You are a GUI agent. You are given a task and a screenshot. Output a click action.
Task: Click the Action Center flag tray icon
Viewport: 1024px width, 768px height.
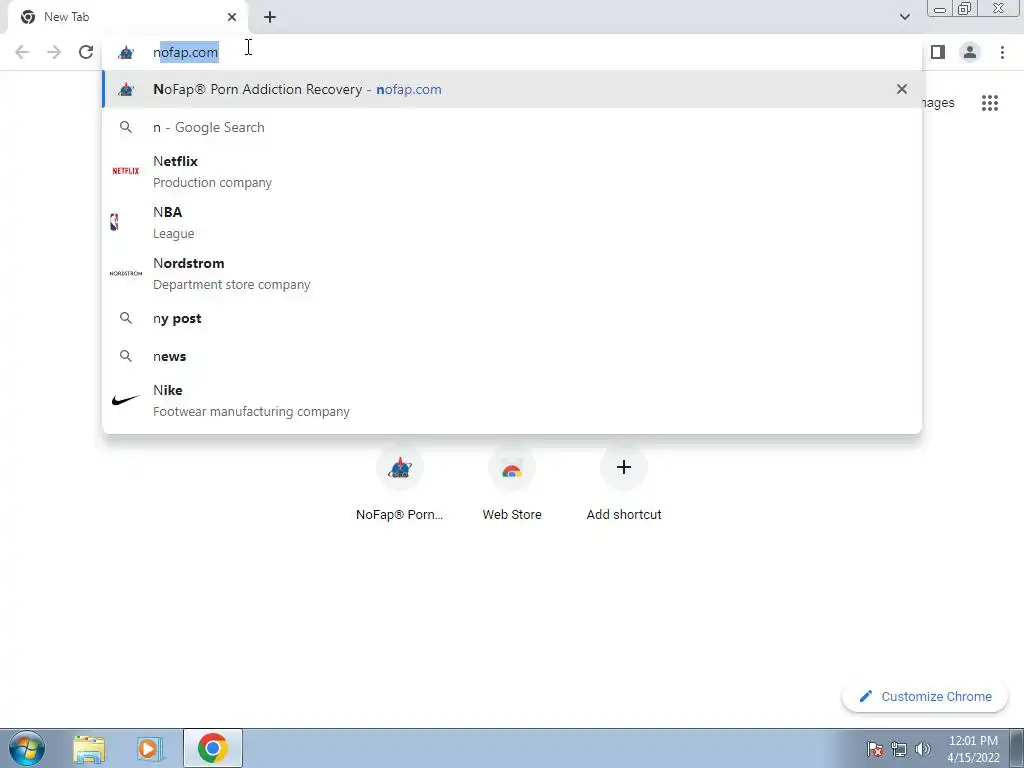pos(875,748)
